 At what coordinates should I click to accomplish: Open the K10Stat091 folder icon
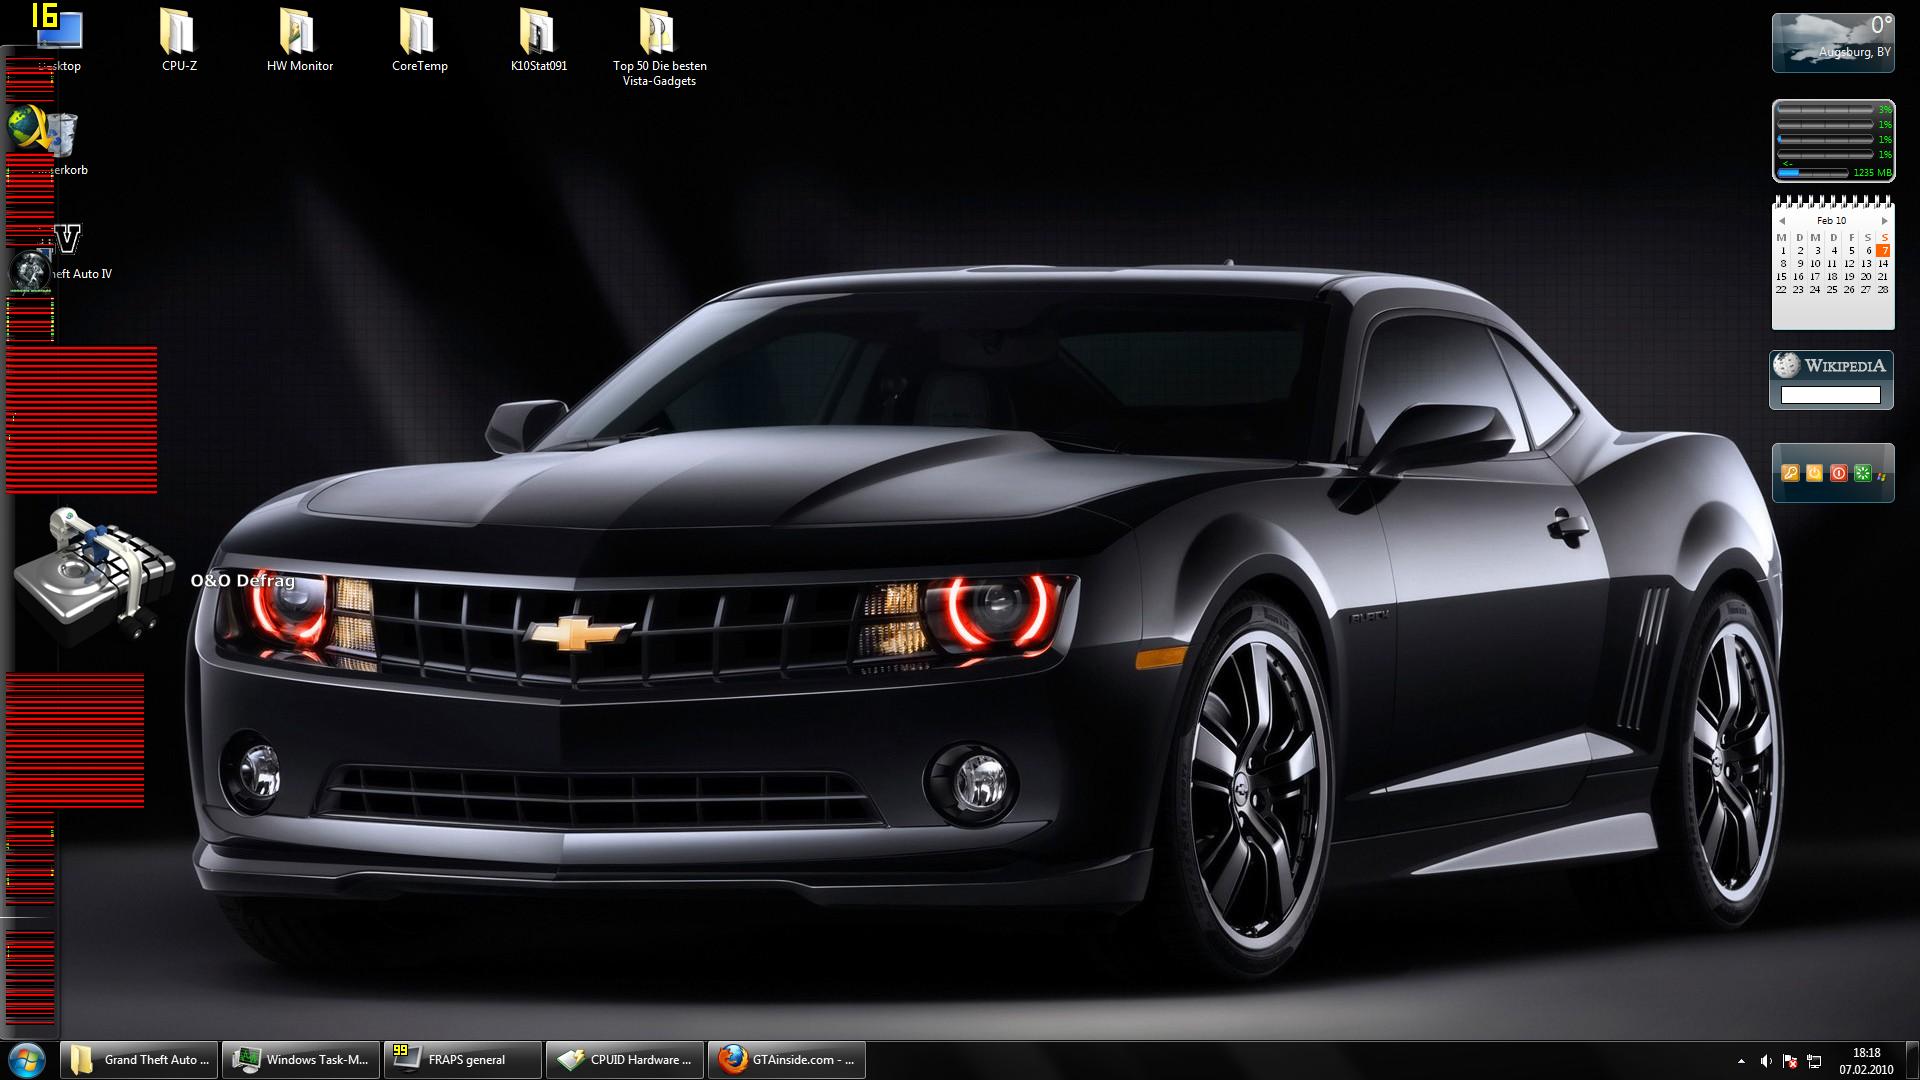click(538, 35)
